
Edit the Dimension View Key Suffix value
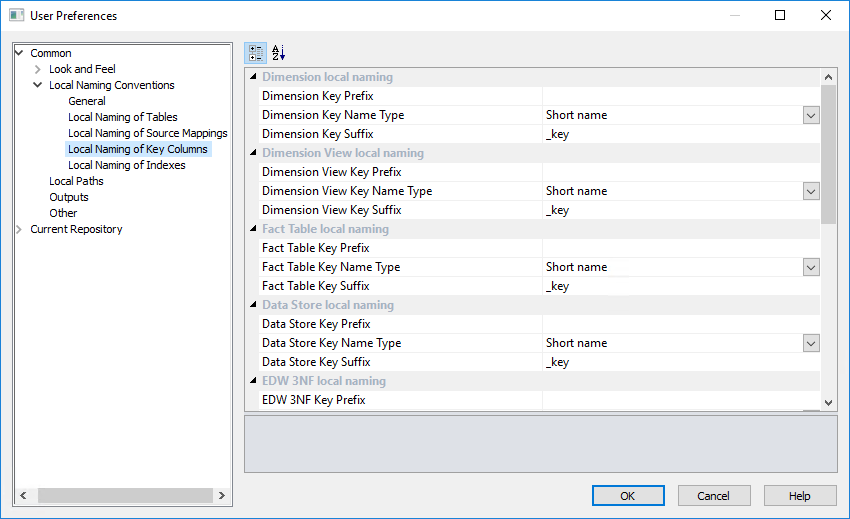680,210
